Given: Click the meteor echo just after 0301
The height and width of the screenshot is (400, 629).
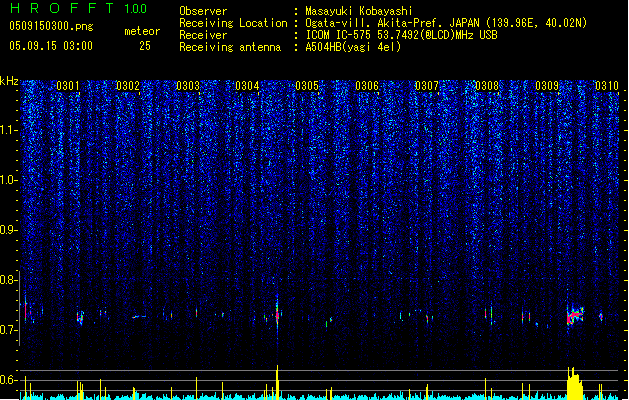Looking at the screenshot, I should click(x=80, y=318).
